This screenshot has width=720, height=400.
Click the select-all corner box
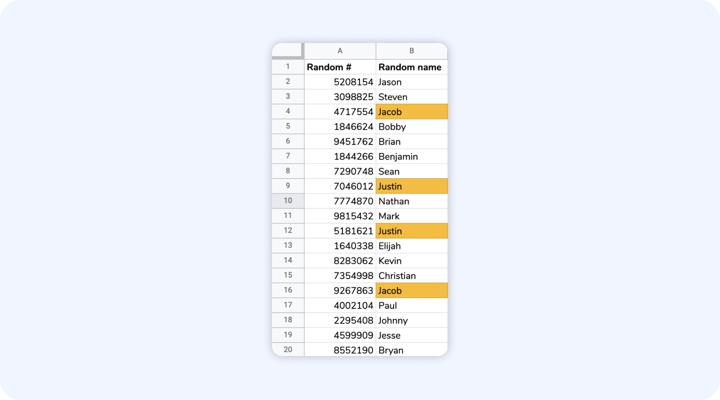(287, 51)
